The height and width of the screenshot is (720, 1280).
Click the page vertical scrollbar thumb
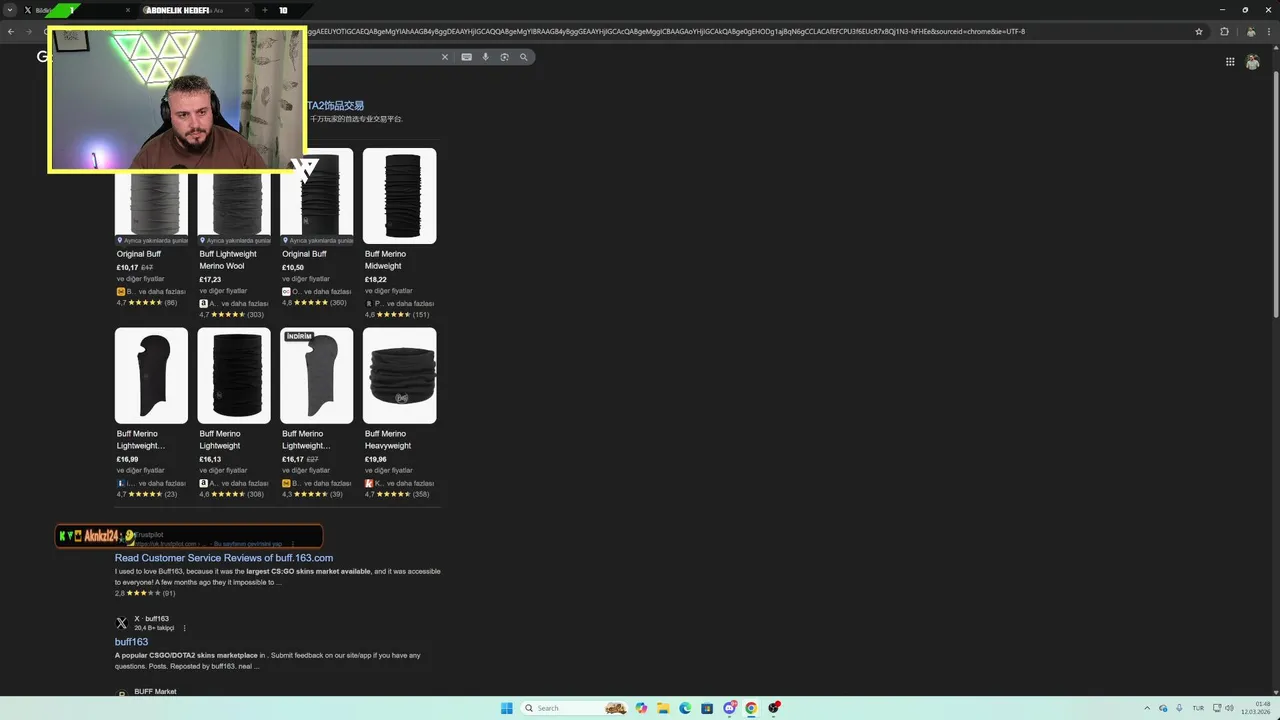1275,195
